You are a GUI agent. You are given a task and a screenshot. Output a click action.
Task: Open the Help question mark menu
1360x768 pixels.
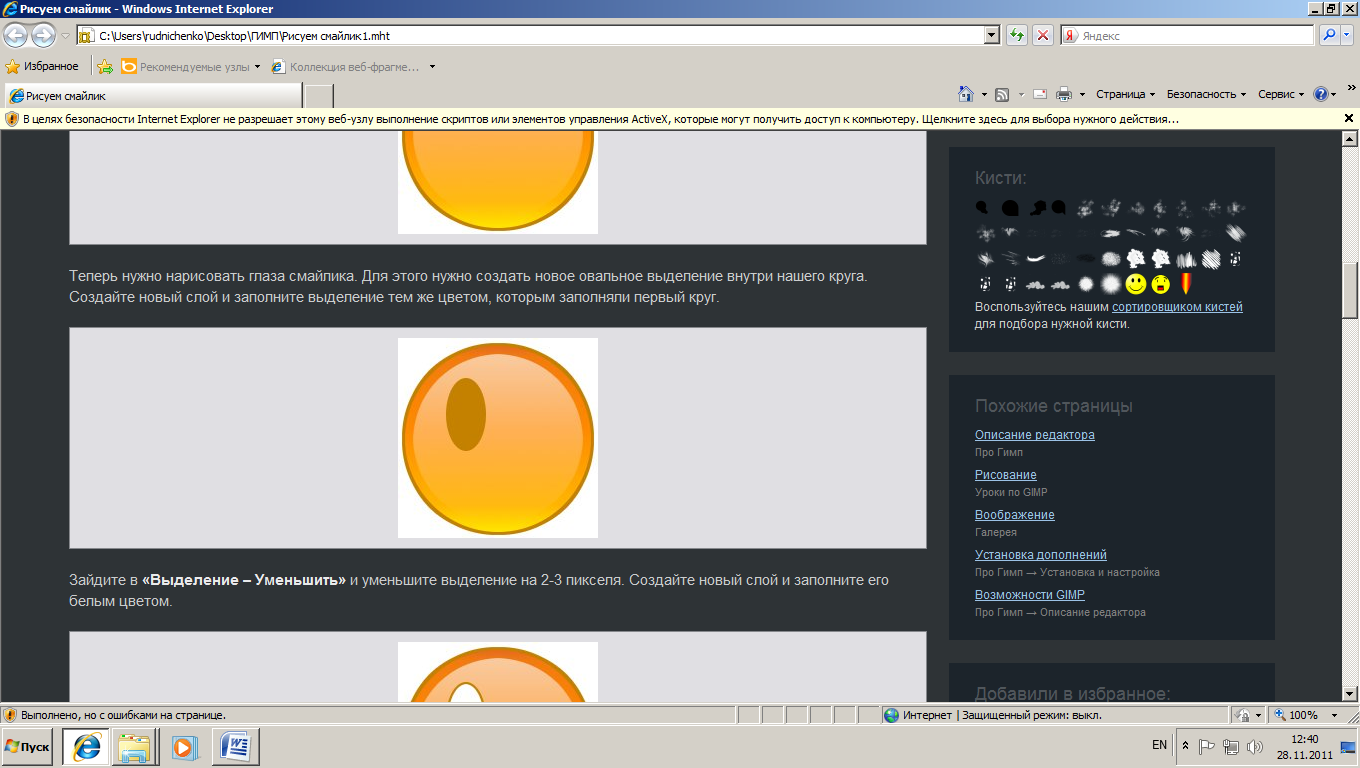[x=1324, y=94]
